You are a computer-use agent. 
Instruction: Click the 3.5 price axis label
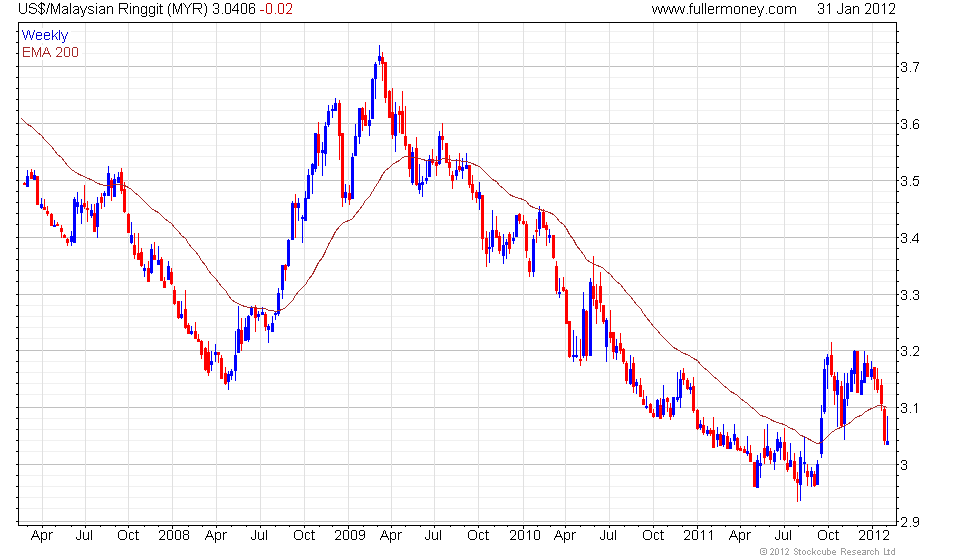(909, 181)
